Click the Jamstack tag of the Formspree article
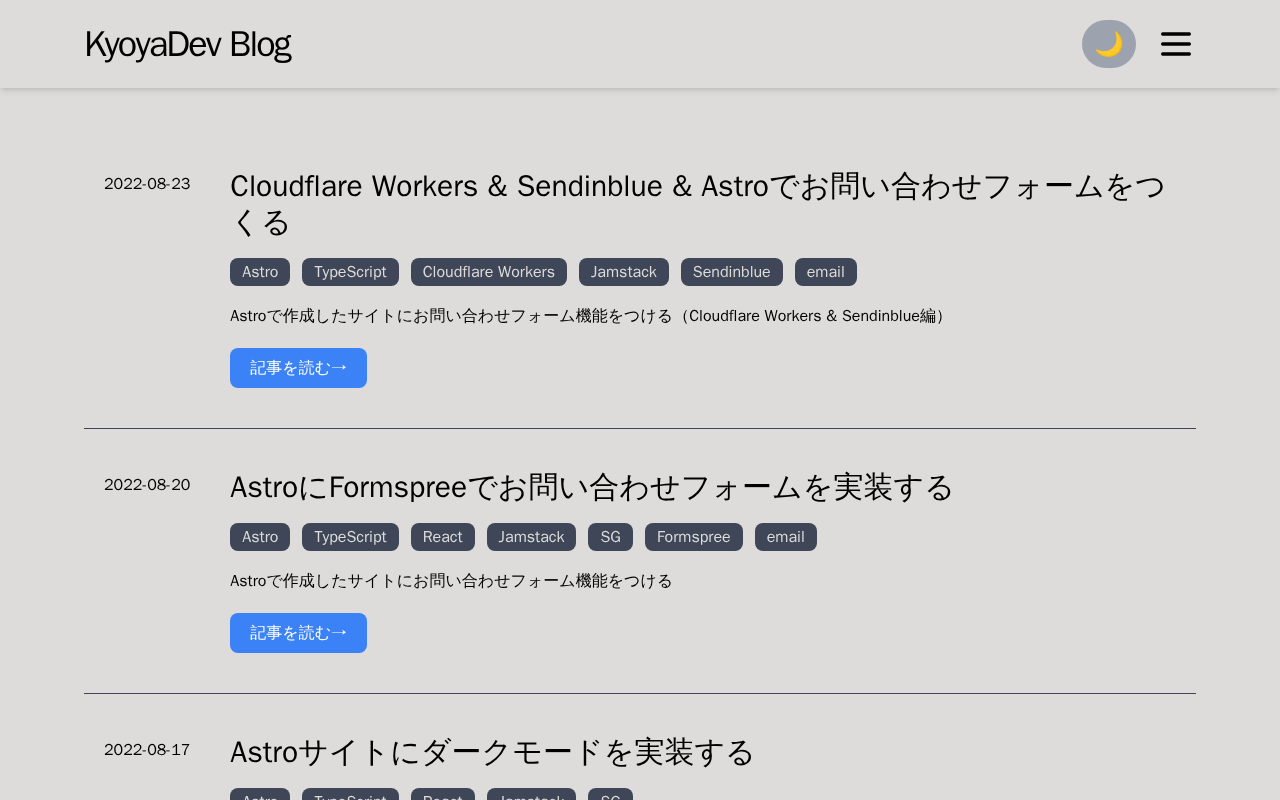Image resolution: width=1280 pixels, height=800 pixels. pos(531,537)
